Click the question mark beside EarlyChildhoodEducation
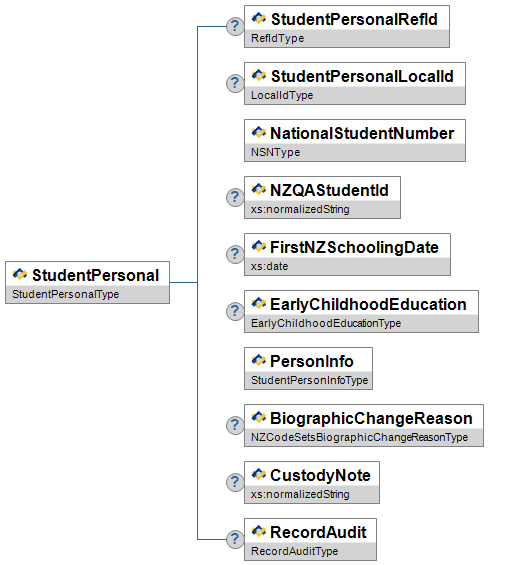 (235, 311)
